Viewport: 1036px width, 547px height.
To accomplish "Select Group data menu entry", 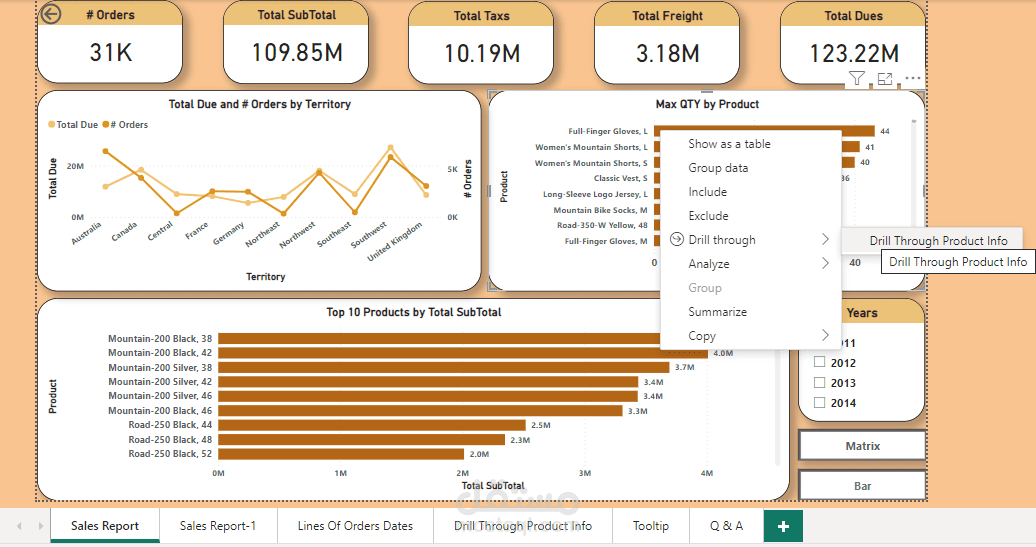I will coord(751,168).
